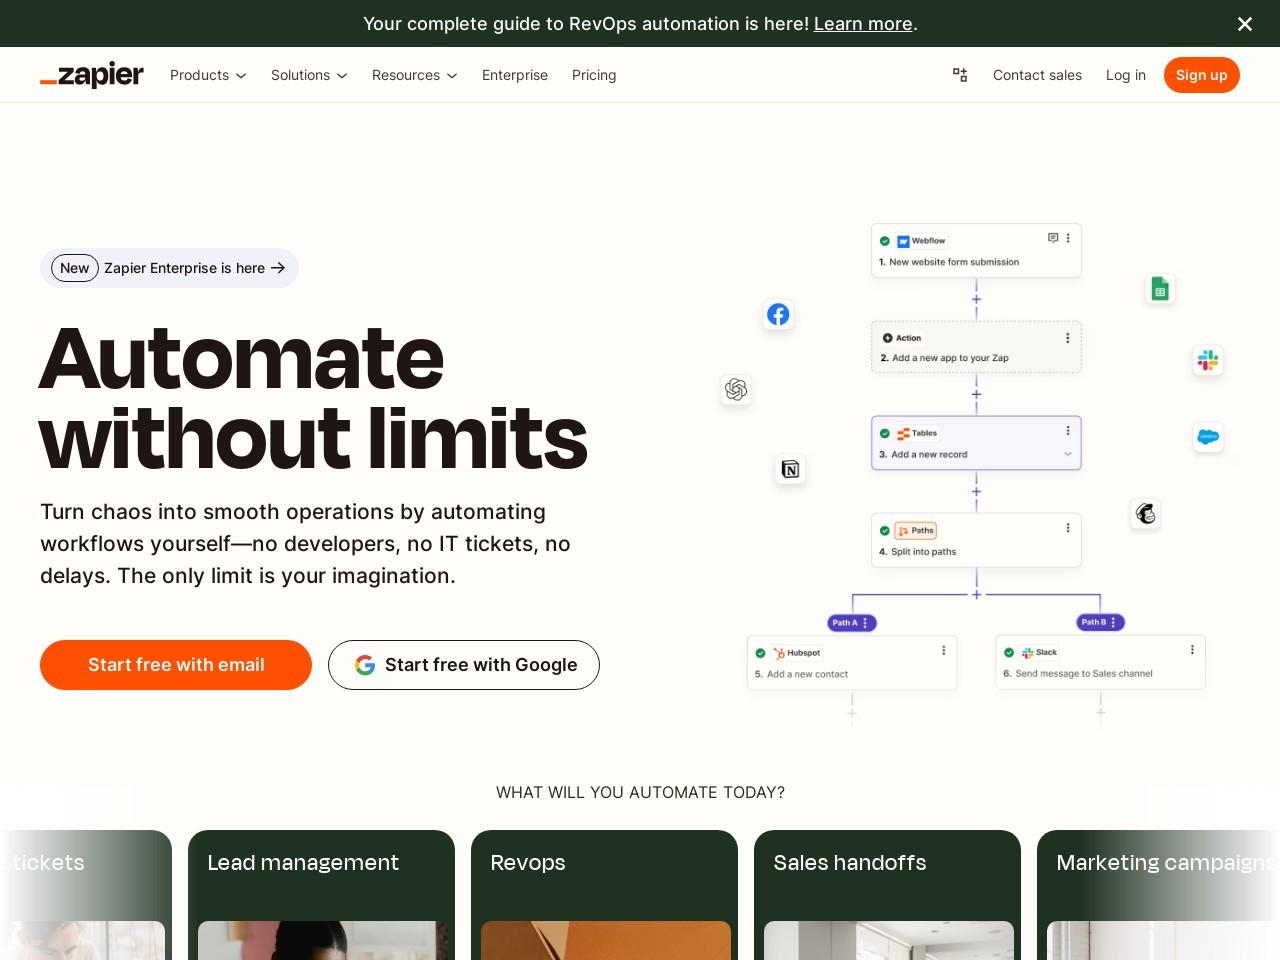Screen dimensions: 1280x960
Task: Click the Google G logo on button
Action: 365,665
